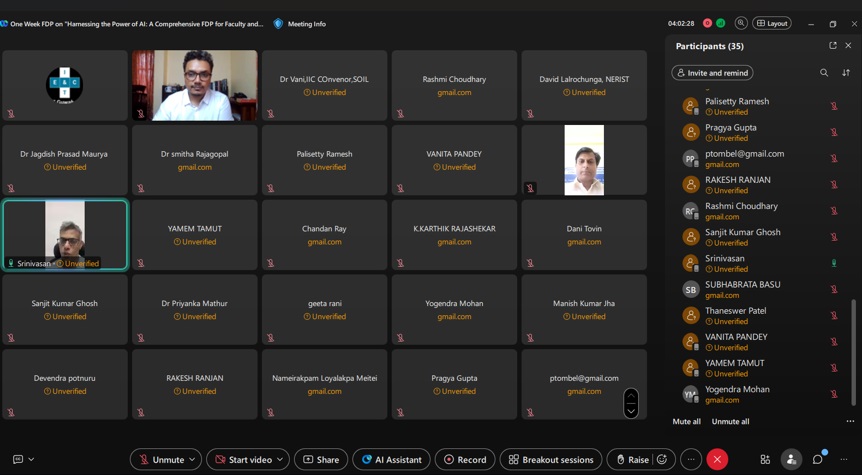This screenshot has width=862, height=475.
Task: Sort the participants list
Action: click(x=846, y=73)
